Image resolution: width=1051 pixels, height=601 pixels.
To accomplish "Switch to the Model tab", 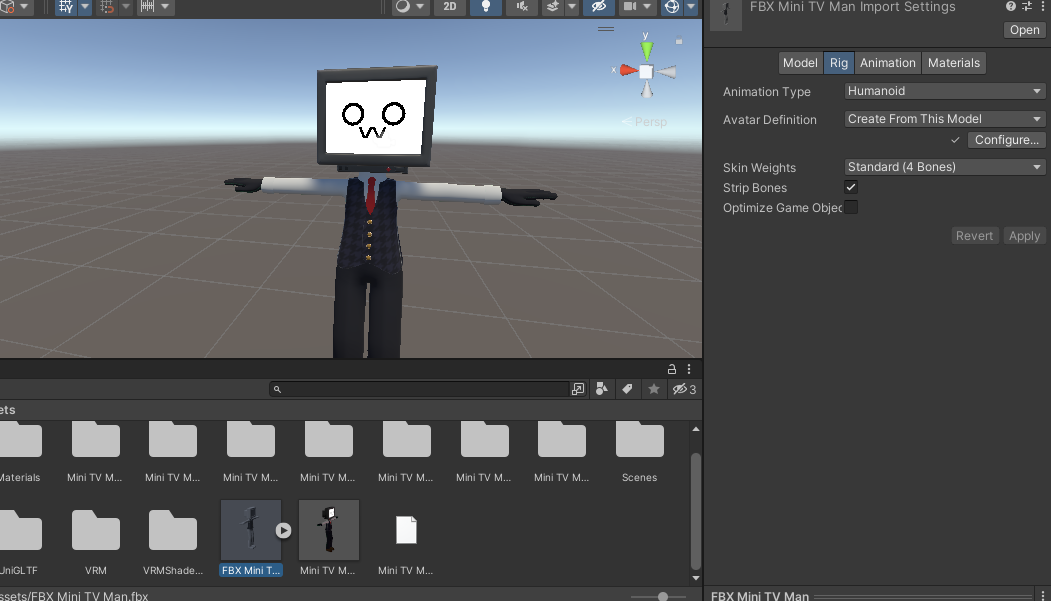I will [x=800, y=63].
